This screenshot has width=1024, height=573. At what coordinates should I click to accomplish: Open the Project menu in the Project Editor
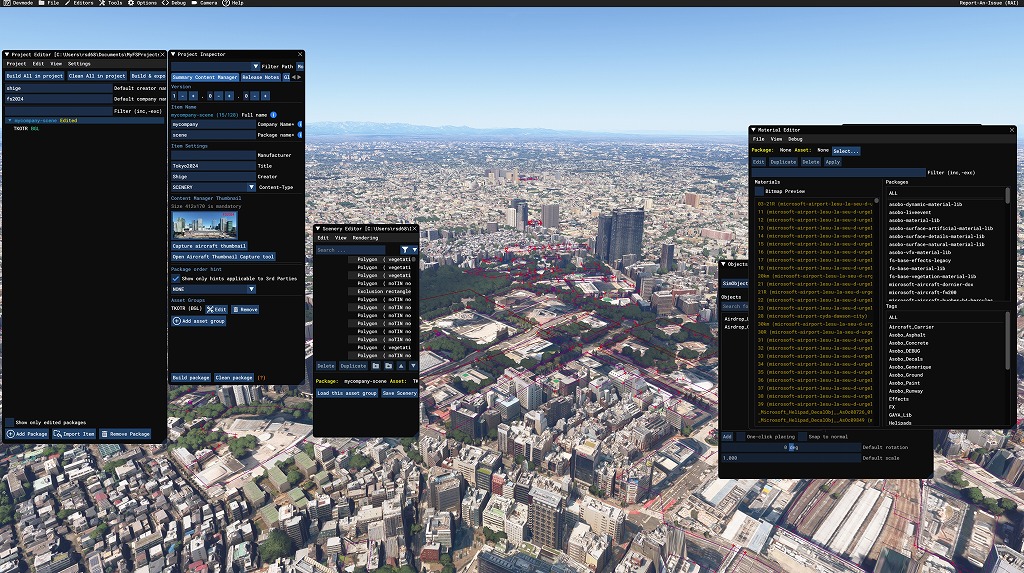pyautogui.click(x=16, y=64)
